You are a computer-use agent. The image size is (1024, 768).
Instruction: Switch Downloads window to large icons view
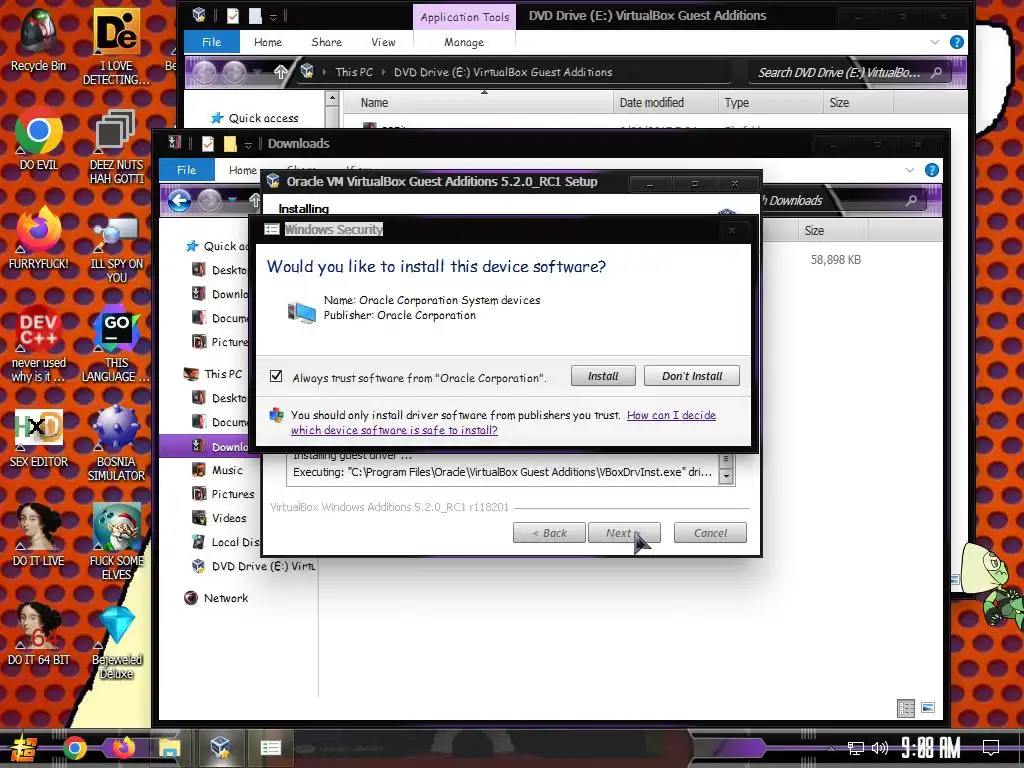click(927, 708)
